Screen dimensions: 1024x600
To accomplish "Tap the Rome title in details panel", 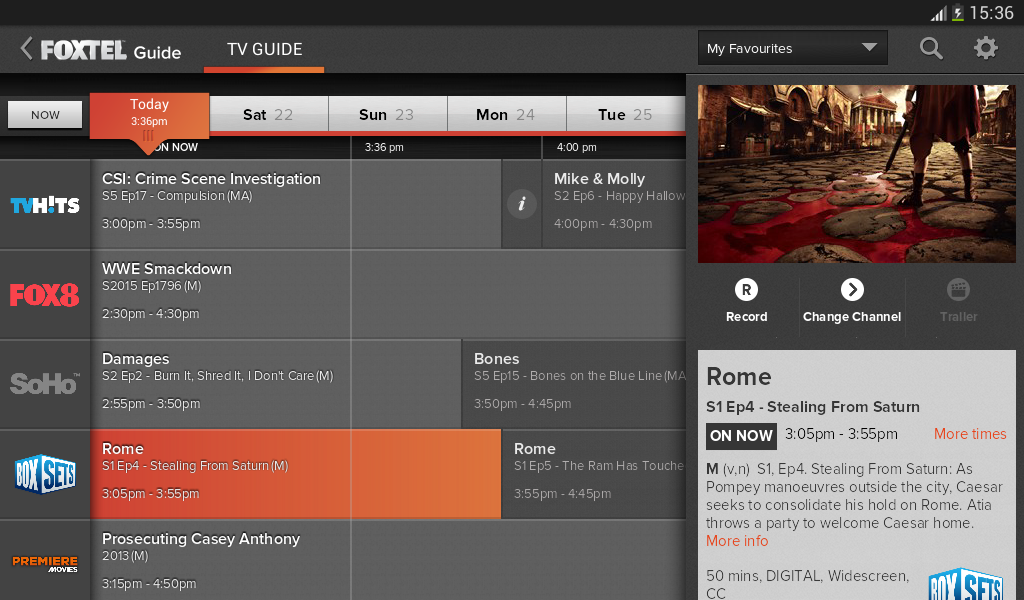I will (x=739, y=377).
